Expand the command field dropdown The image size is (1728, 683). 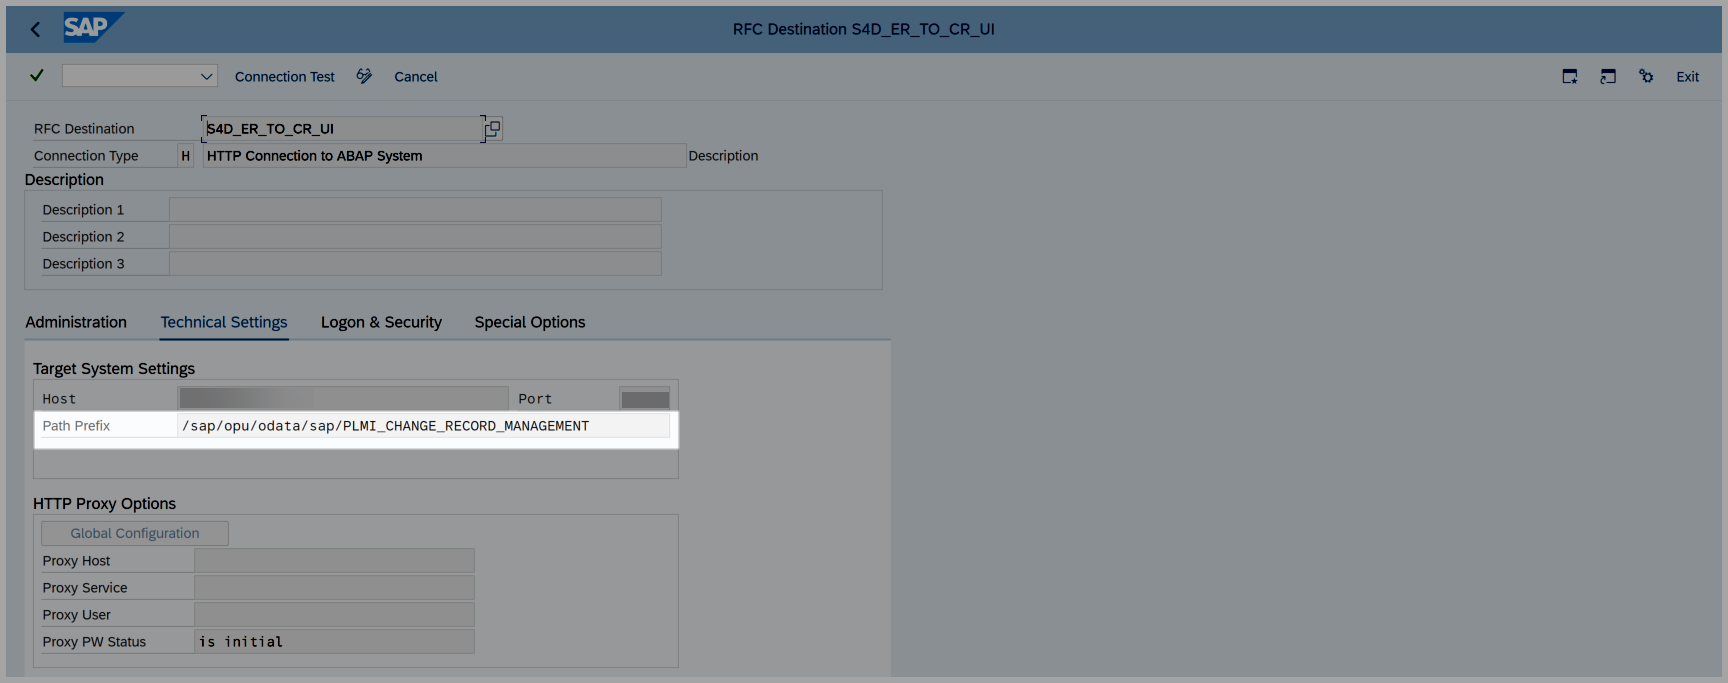(x=206, y=76)
